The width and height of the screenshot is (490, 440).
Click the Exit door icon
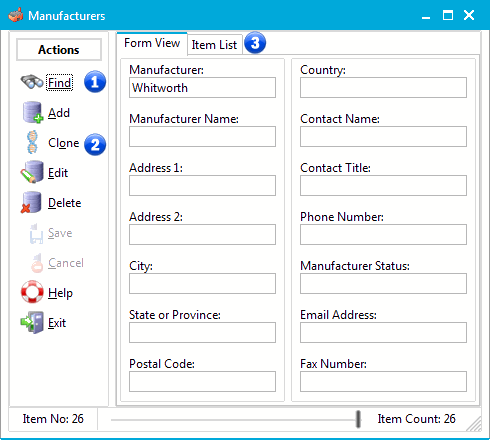coord(32,322)
